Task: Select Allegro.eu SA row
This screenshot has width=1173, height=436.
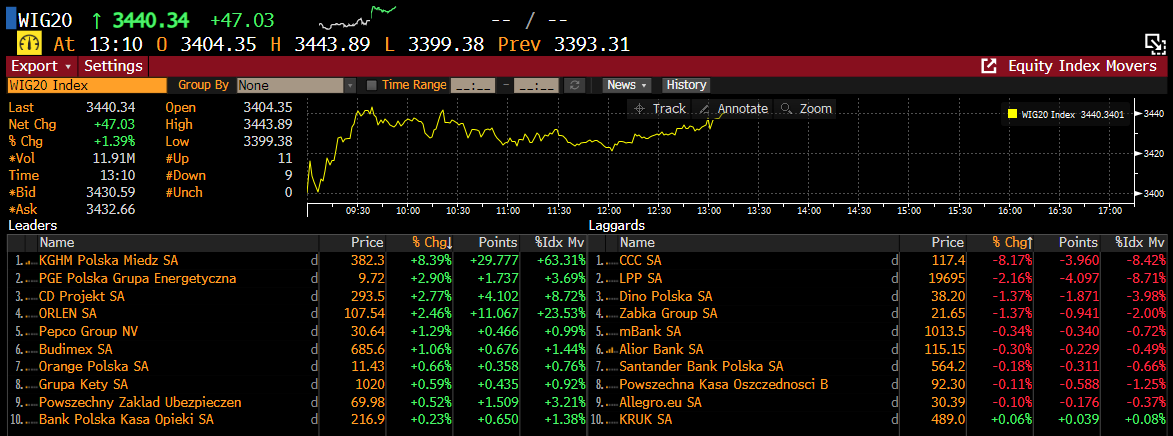Action: click(x=878, y=402)
